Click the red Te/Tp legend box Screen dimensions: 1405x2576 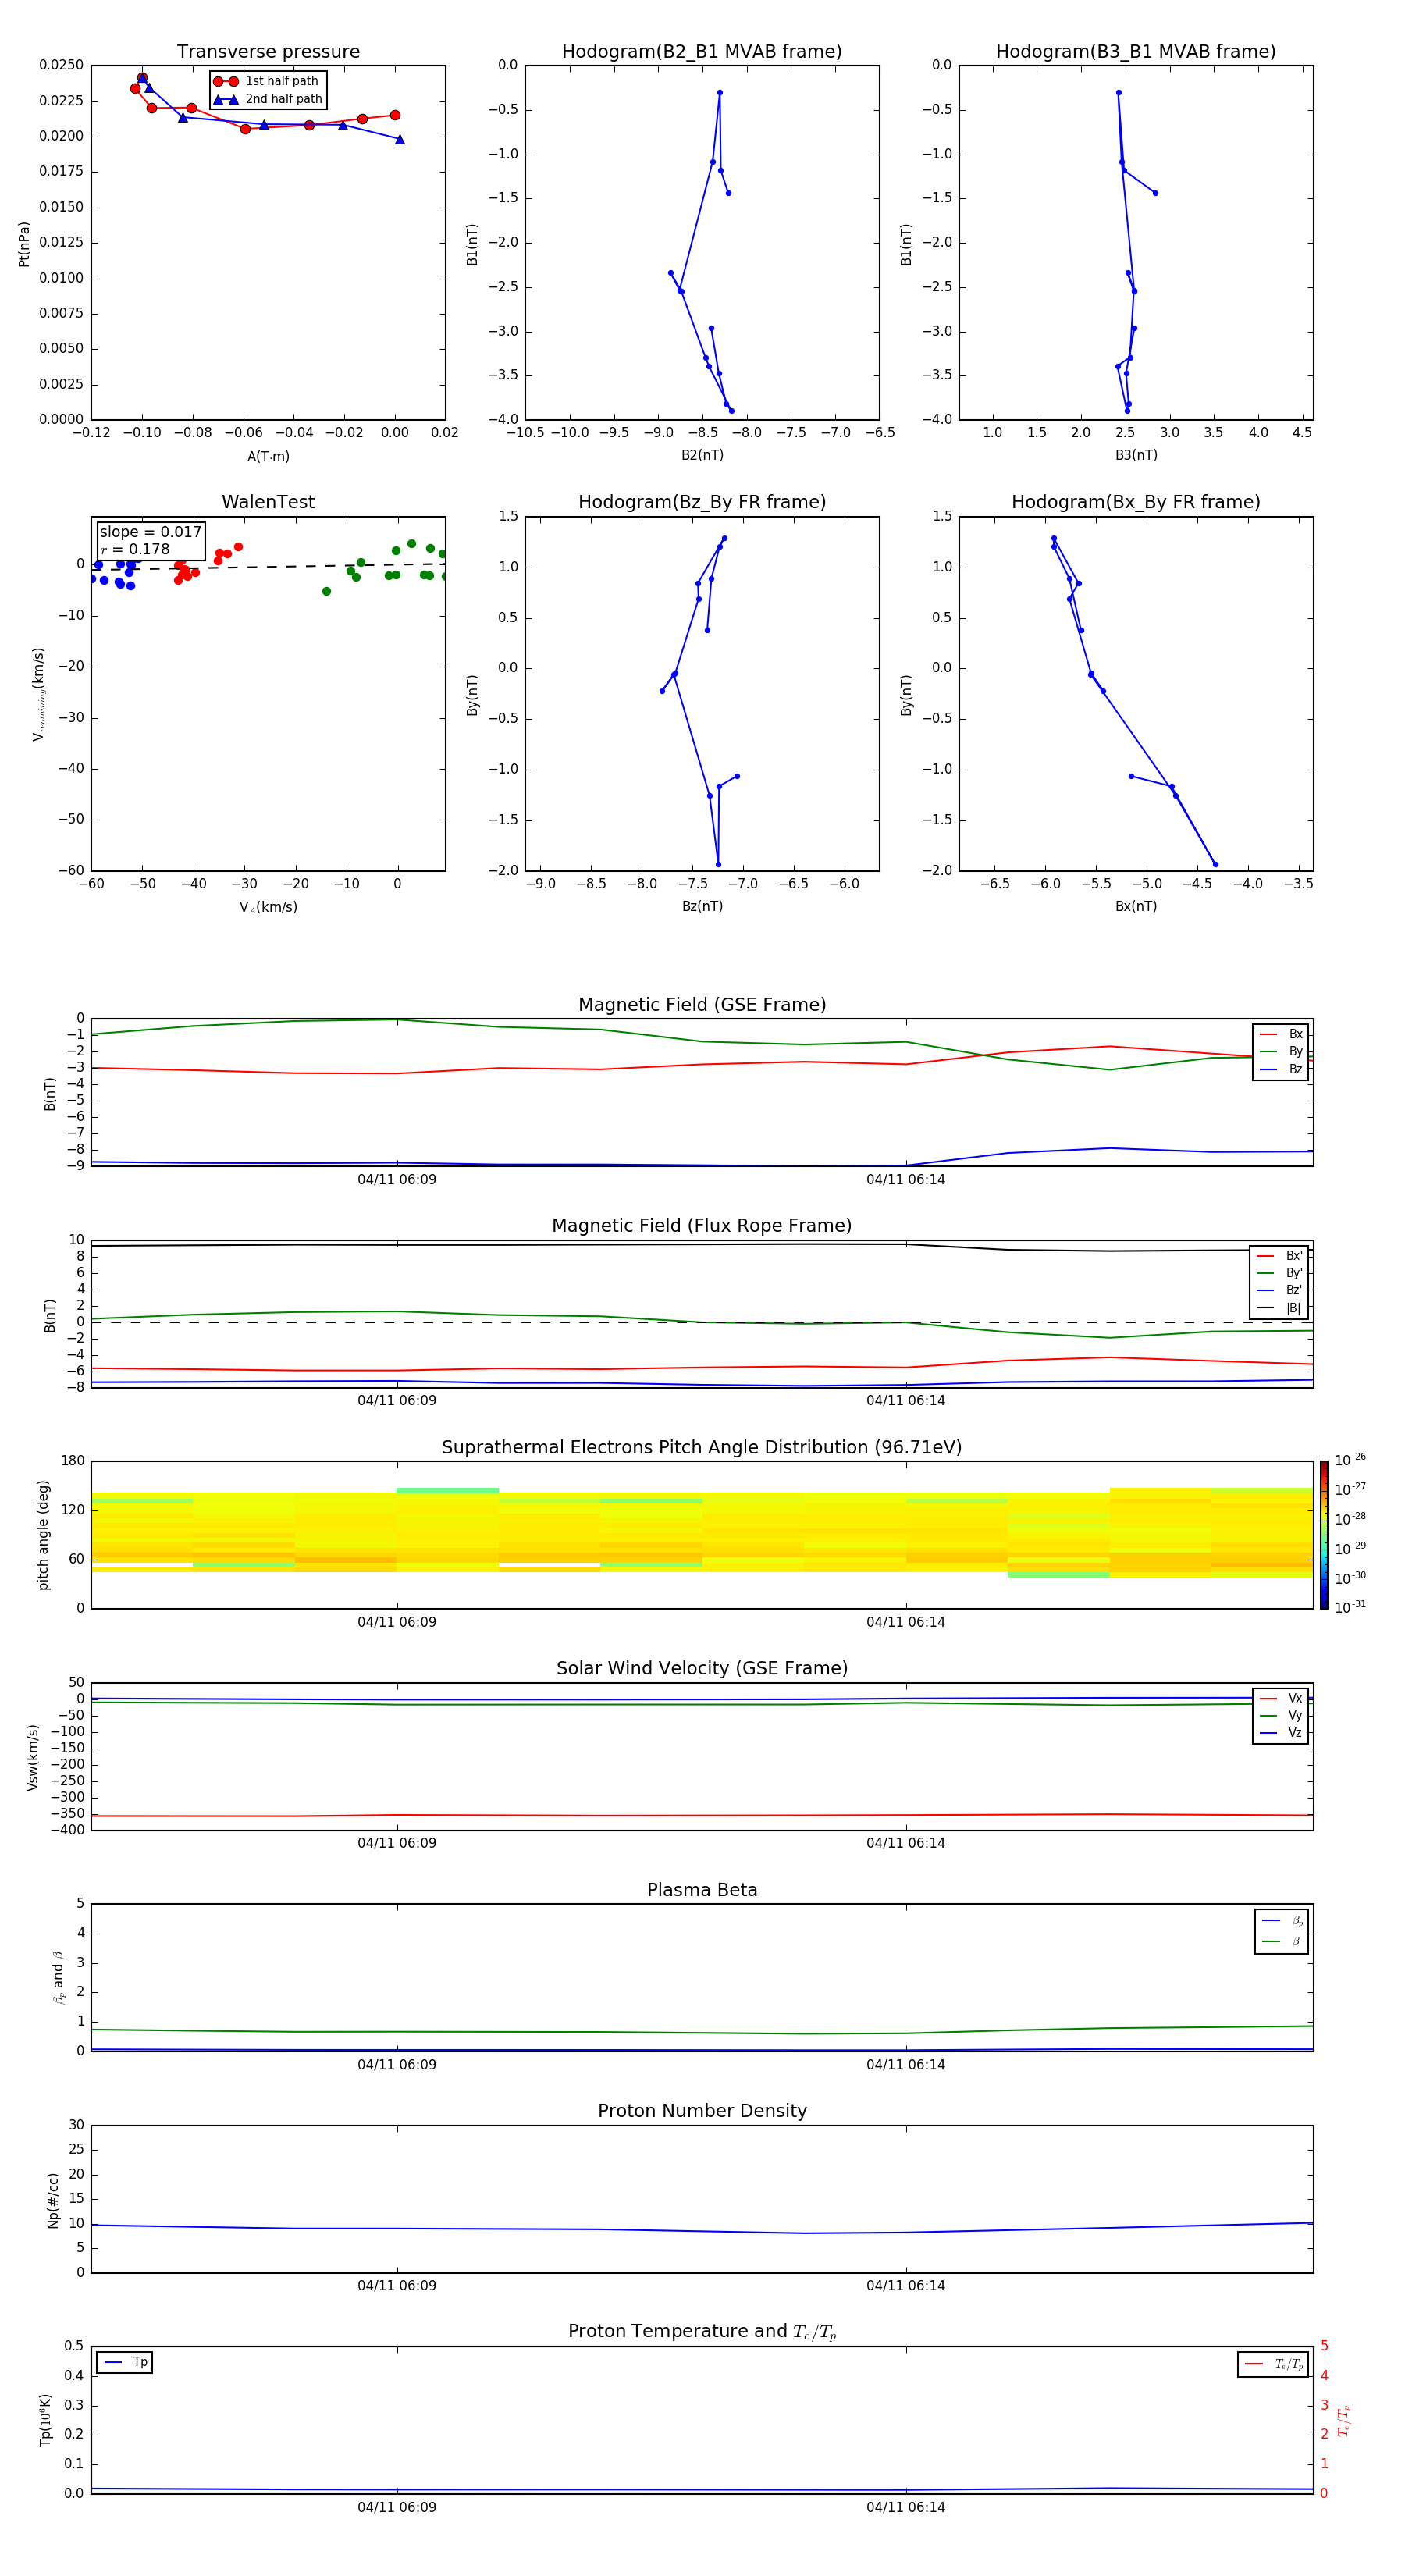pyautogui.click(x=1272, y=2364)
